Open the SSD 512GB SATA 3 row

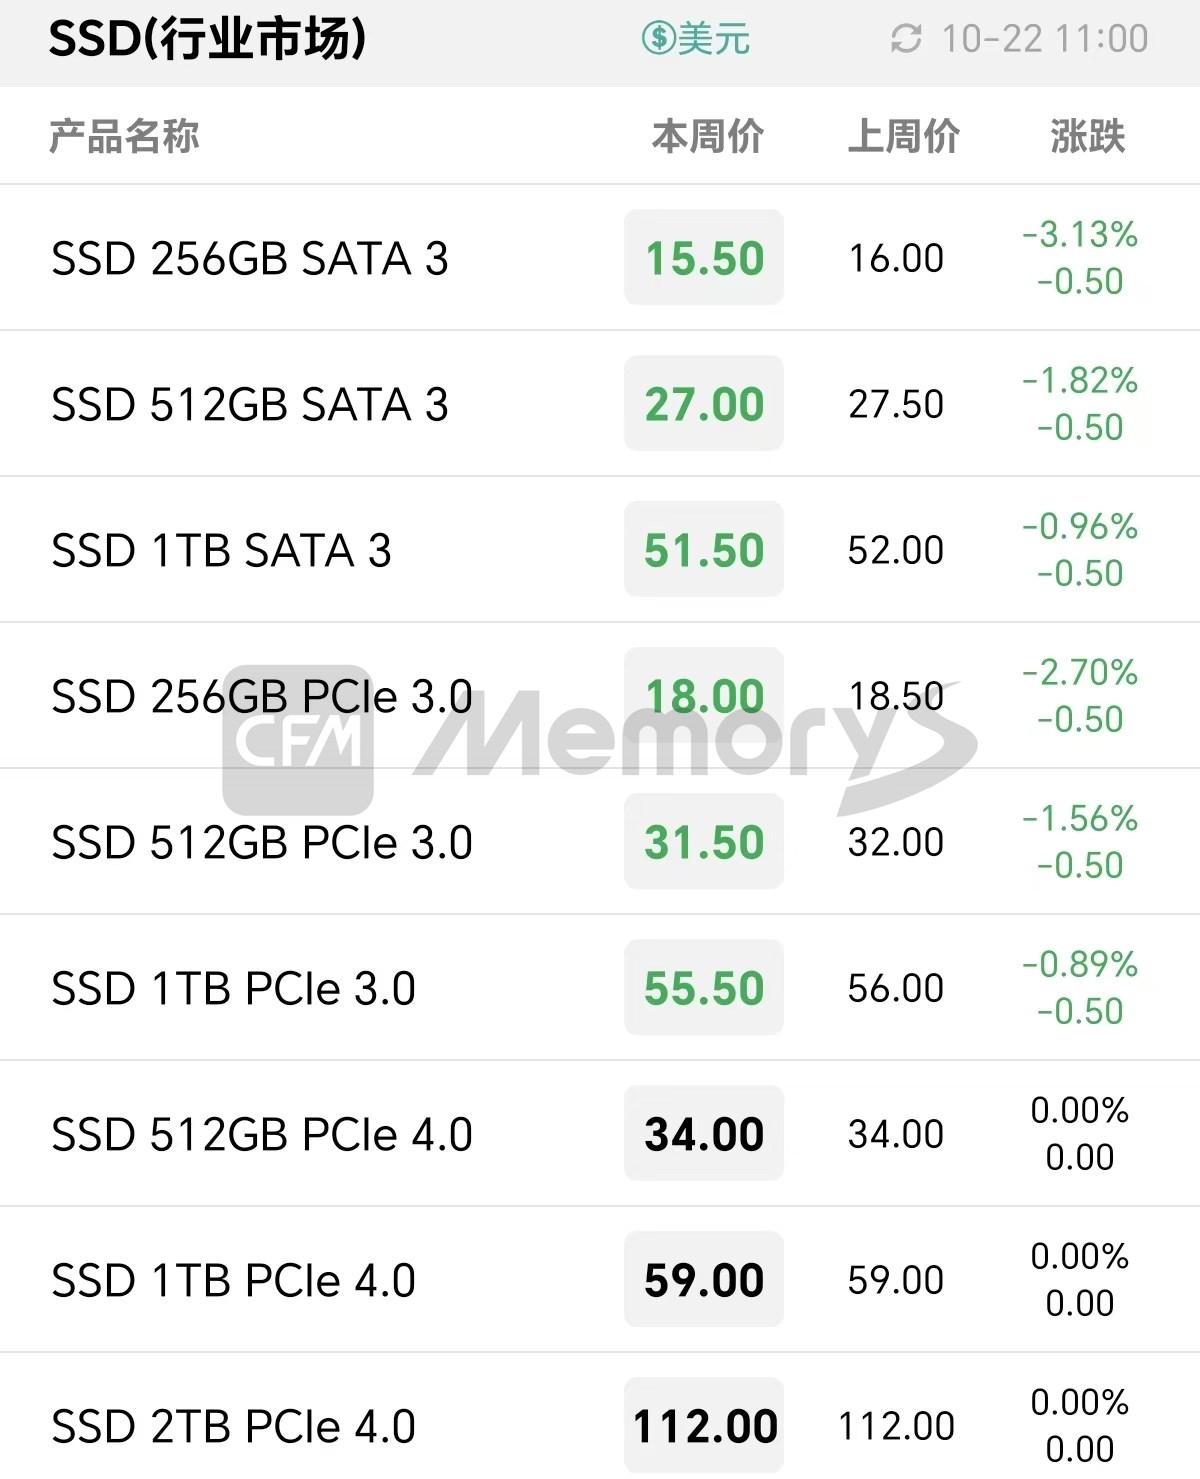[x=600, y=404]
